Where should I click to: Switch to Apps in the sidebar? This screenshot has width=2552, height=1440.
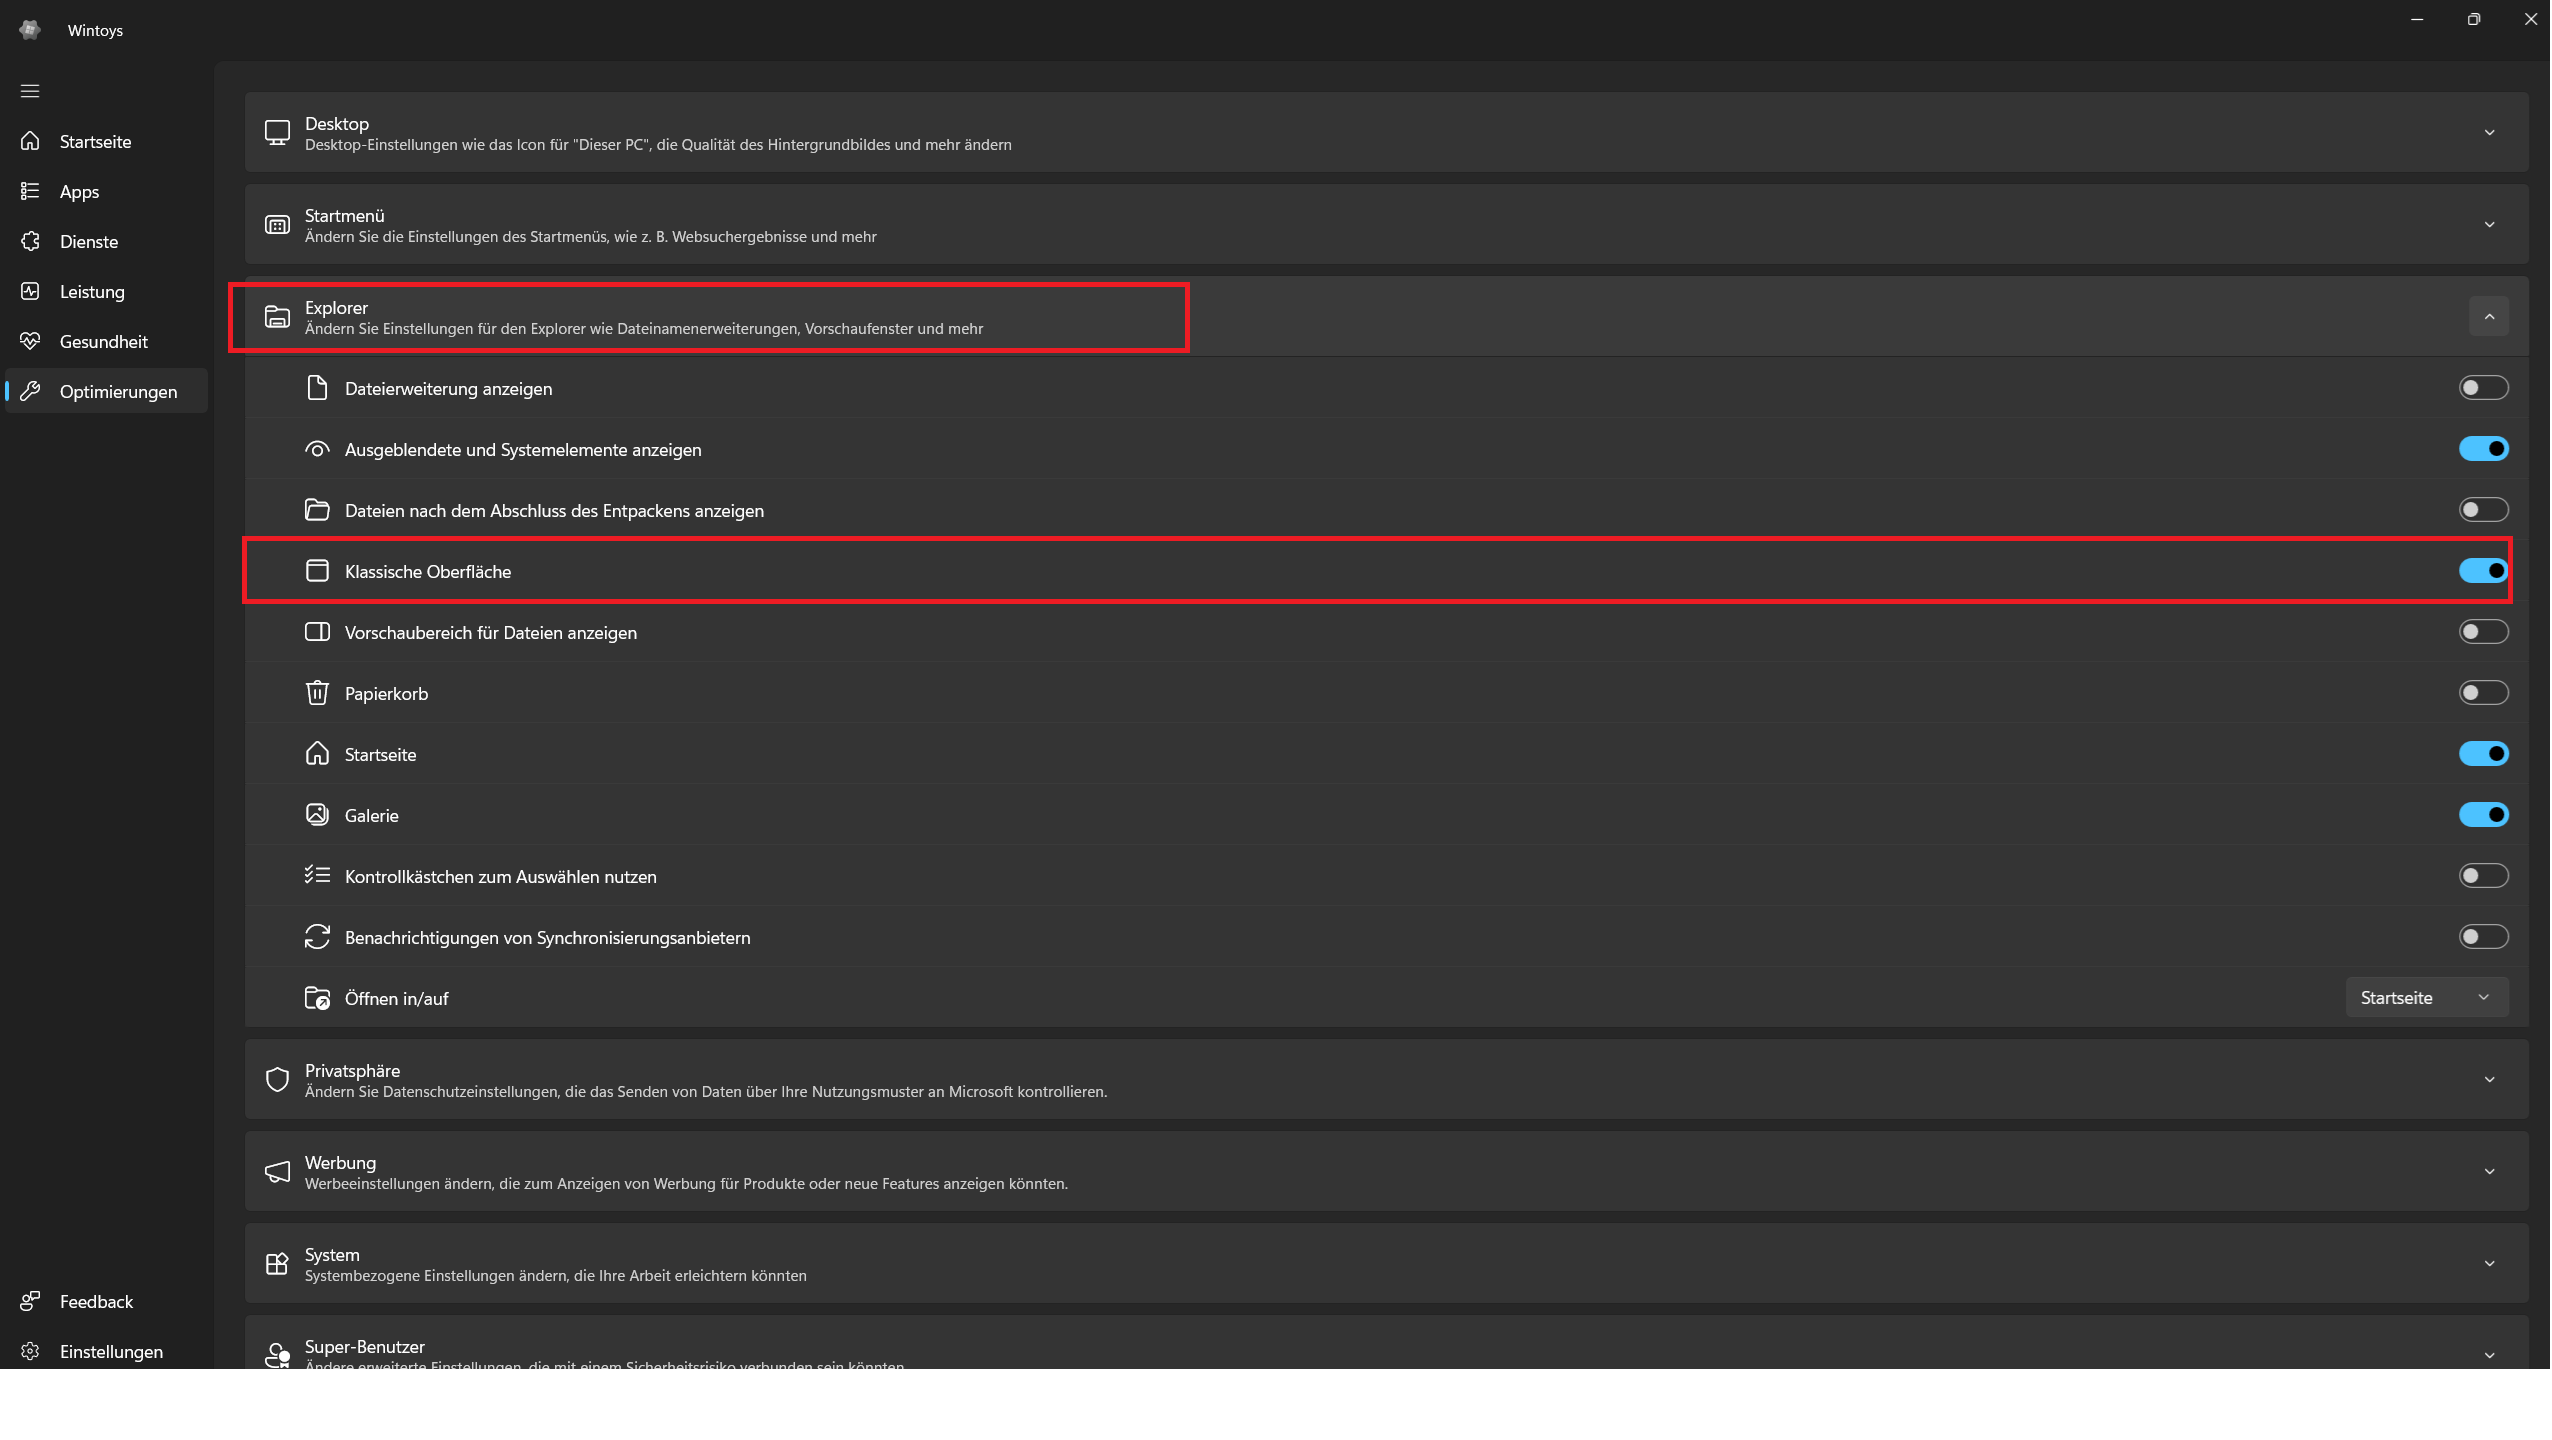point(79,192)
